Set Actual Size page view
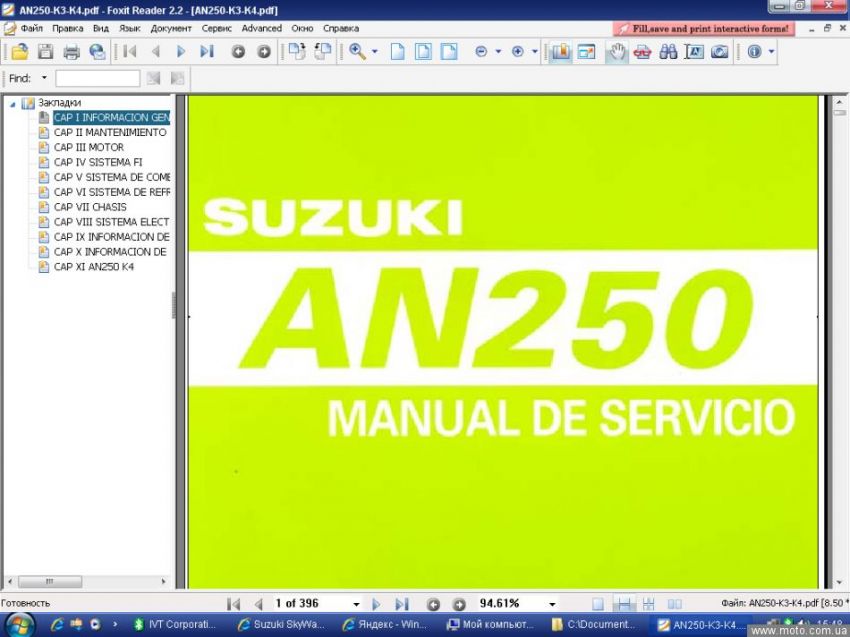Viewport: 850px width, 637px height. [397, 52]
